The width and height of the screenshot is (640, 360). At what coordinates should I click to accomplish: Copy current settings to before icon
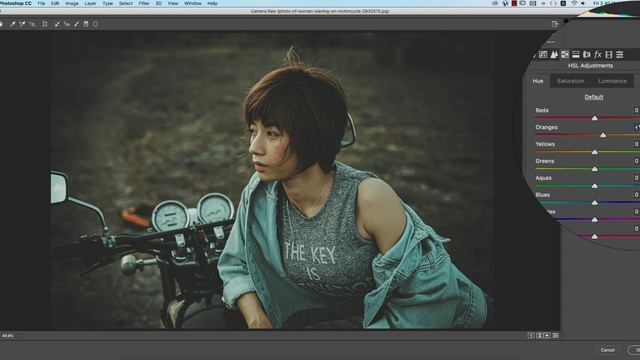tap(547, 336)
